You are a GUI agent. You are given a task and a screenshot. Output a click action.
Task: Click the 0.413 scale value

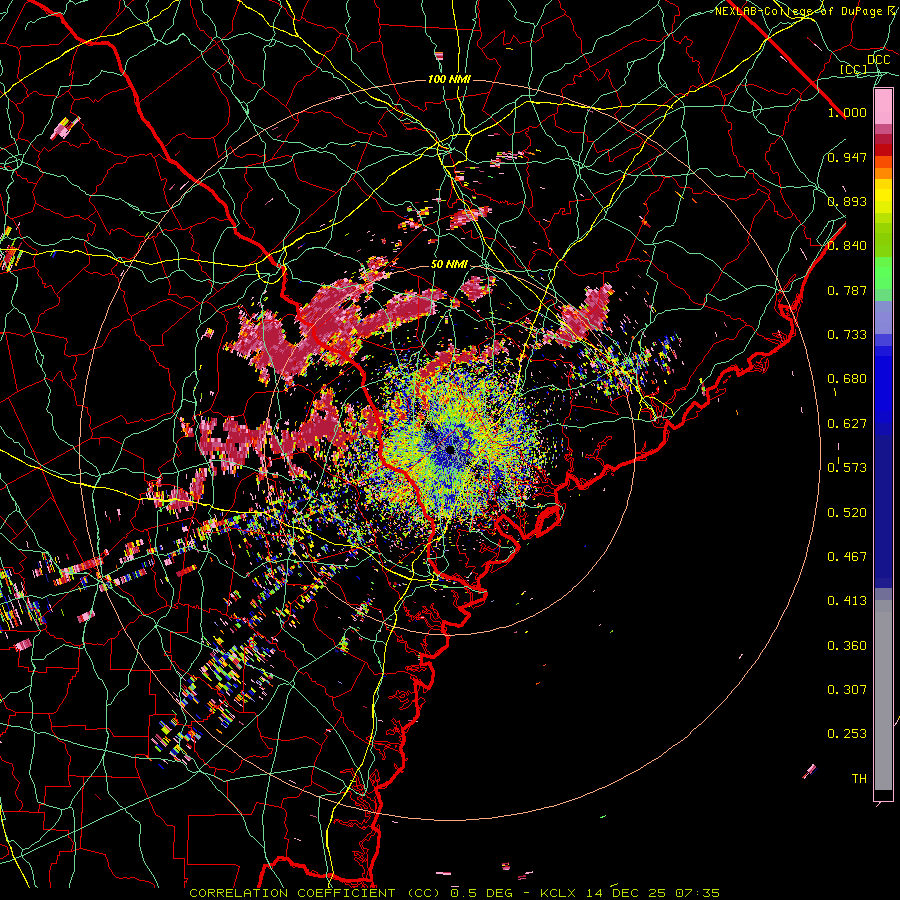[847, 601]
